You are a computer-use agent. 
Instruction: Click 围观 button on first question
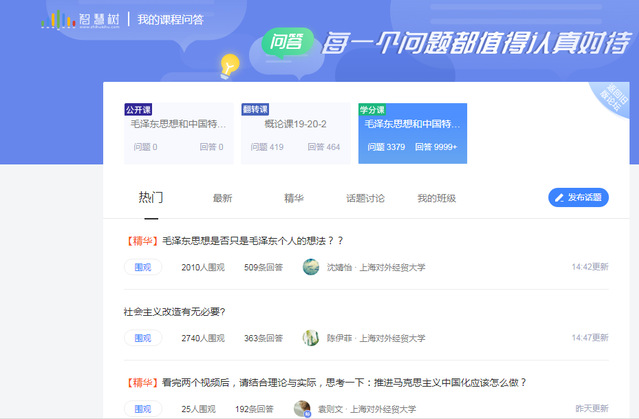(143, 267)
